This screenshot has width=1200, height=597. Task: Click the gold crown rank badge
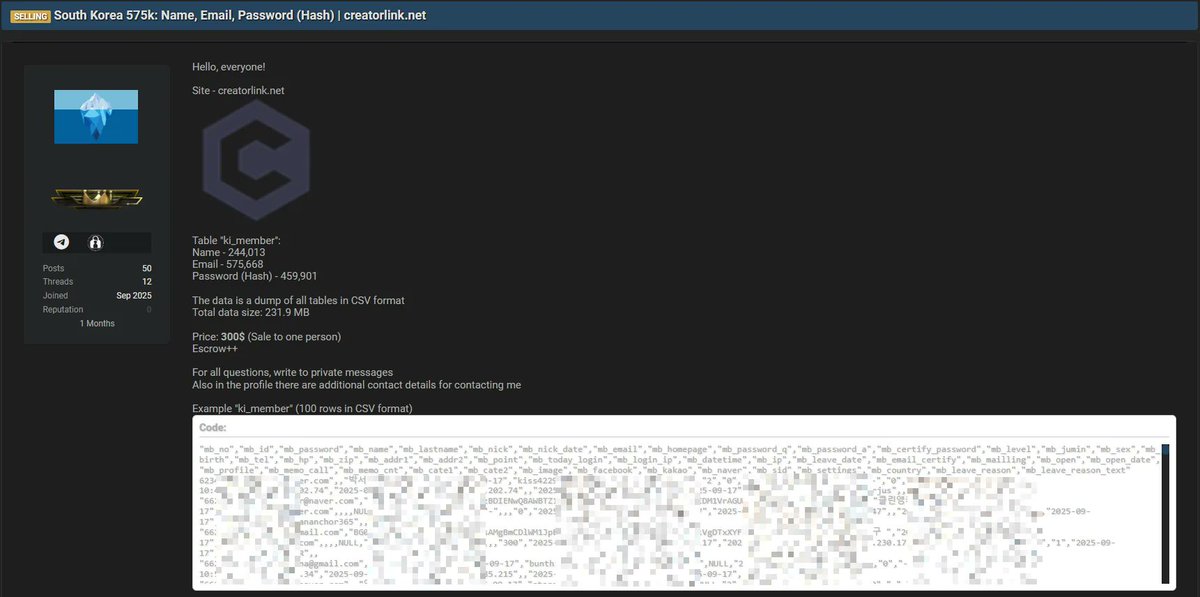tap(97, 200)
